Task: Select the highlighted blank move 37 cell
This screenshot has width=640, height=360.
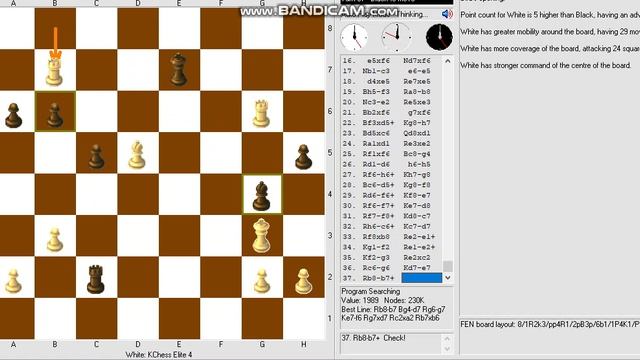Action: pos(422,278)
